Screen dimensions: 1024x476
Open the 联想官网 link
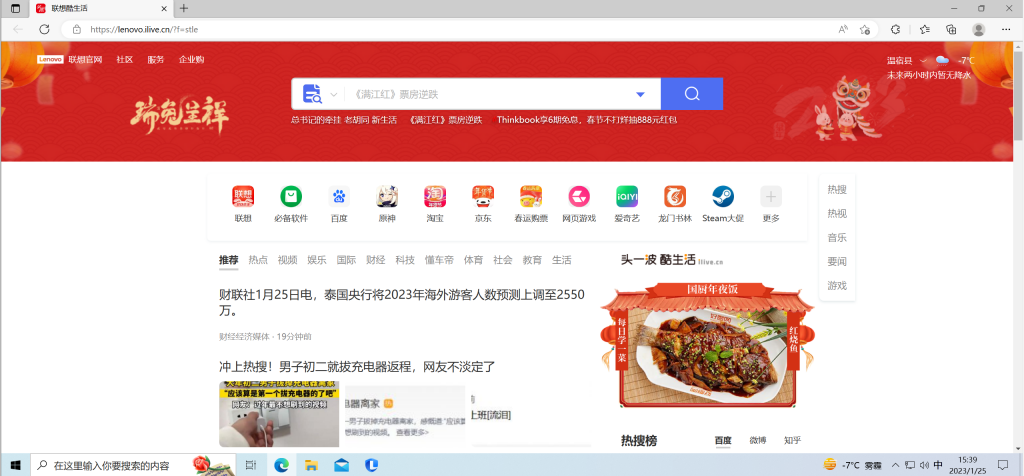(86, 59)
